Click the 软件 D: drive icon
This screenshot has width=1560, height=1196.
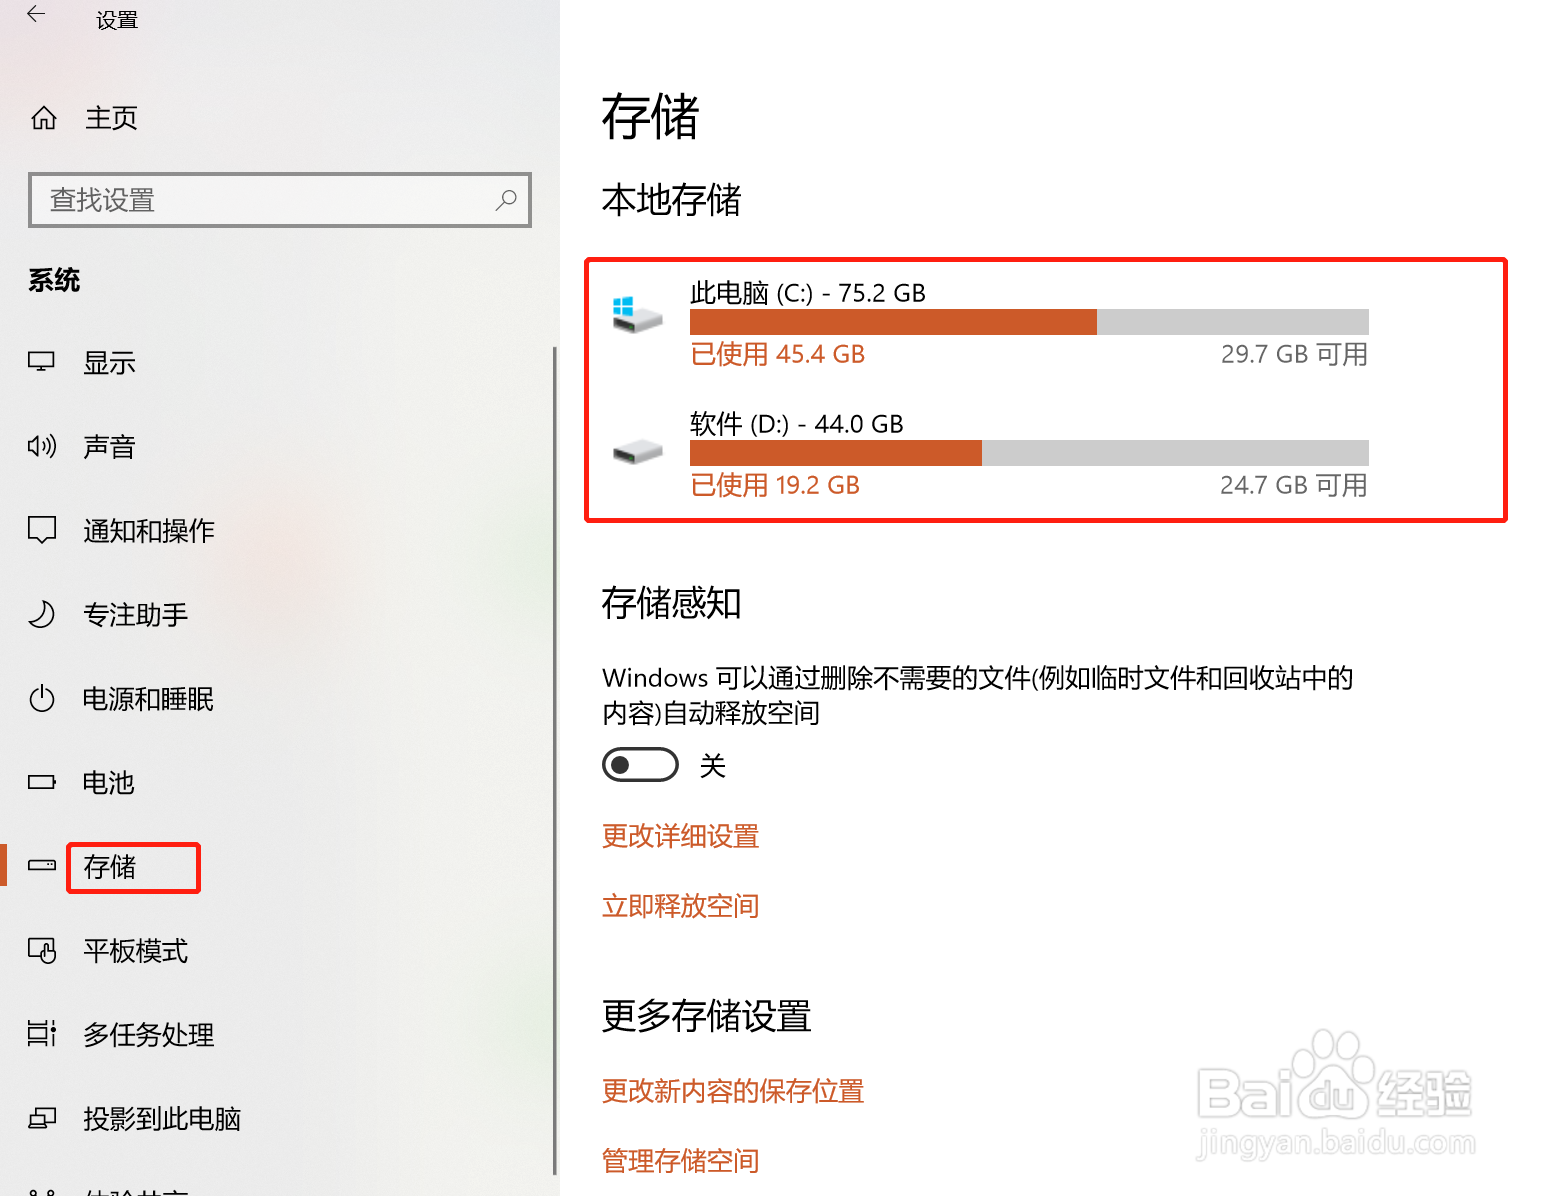click(637, 452)
